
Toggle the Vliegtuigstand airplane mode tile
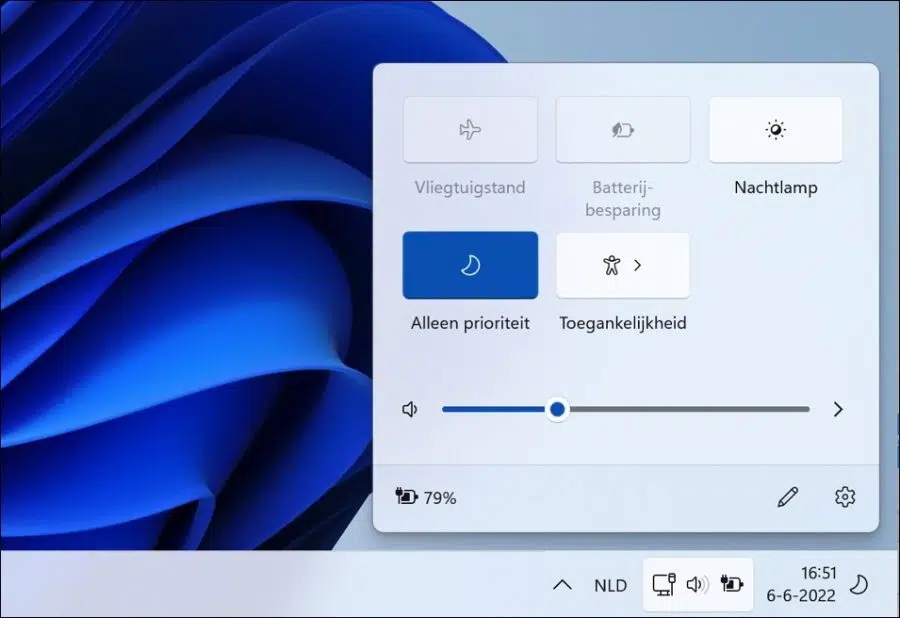pyautogui.click(x=470, y=130)
